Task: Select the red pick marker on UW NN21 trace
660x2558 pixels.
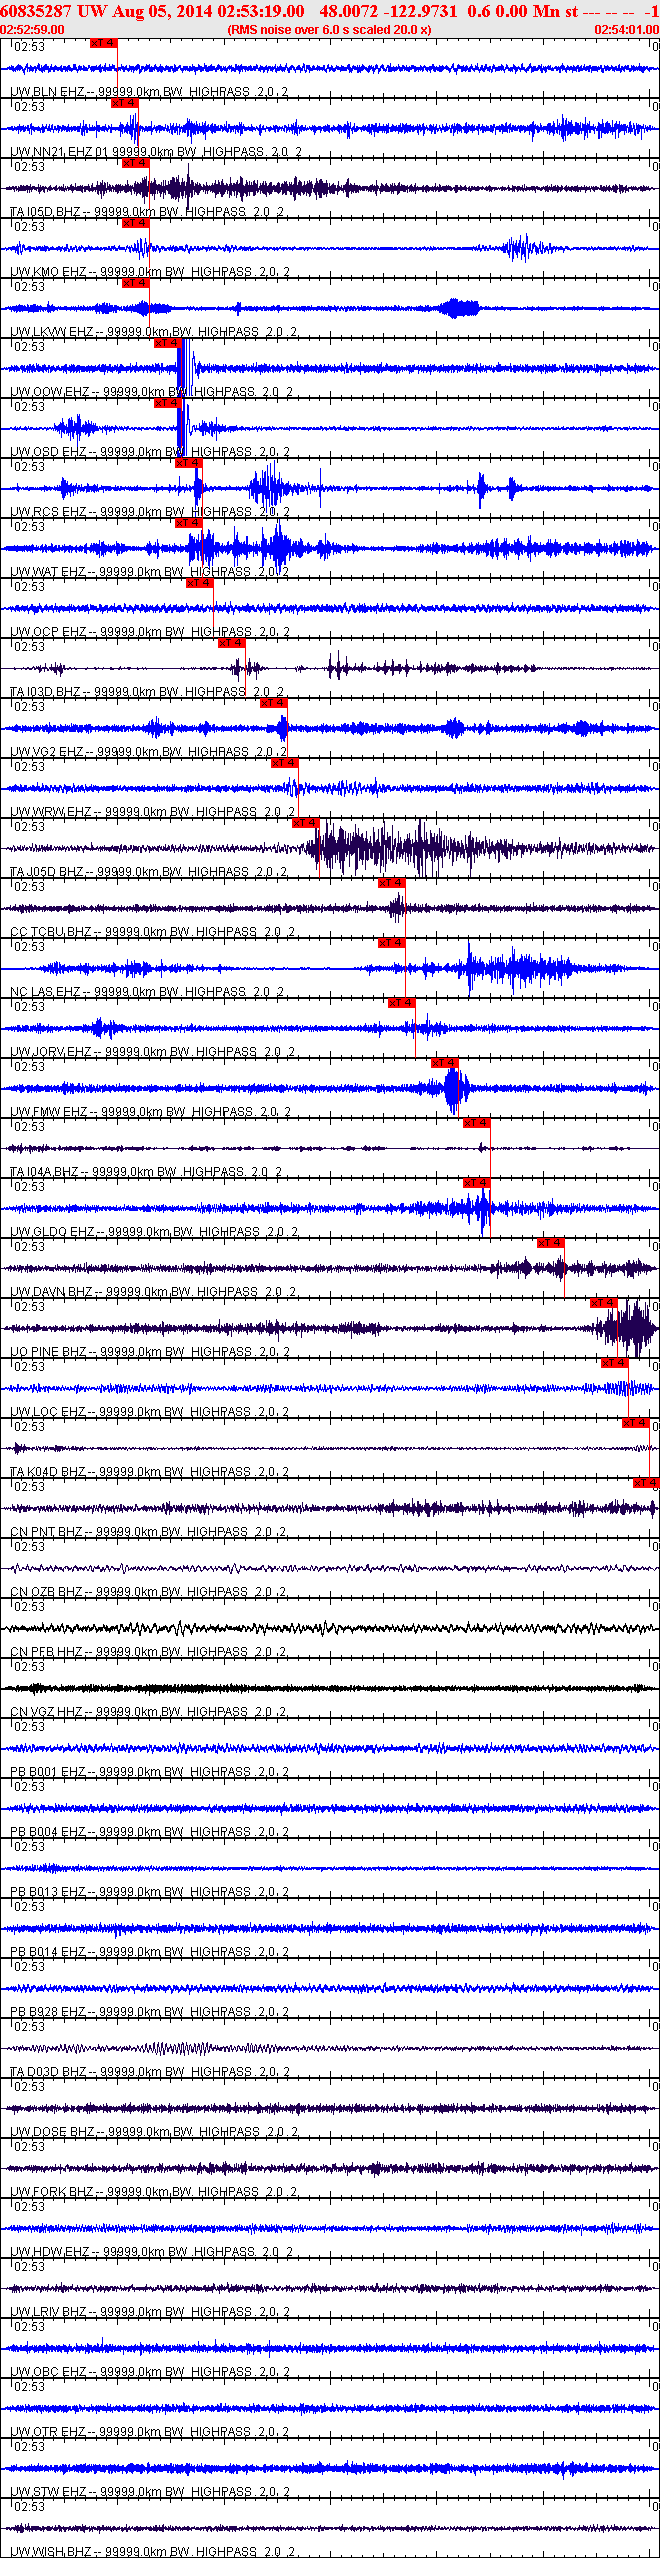Action: tap(124, 103)
